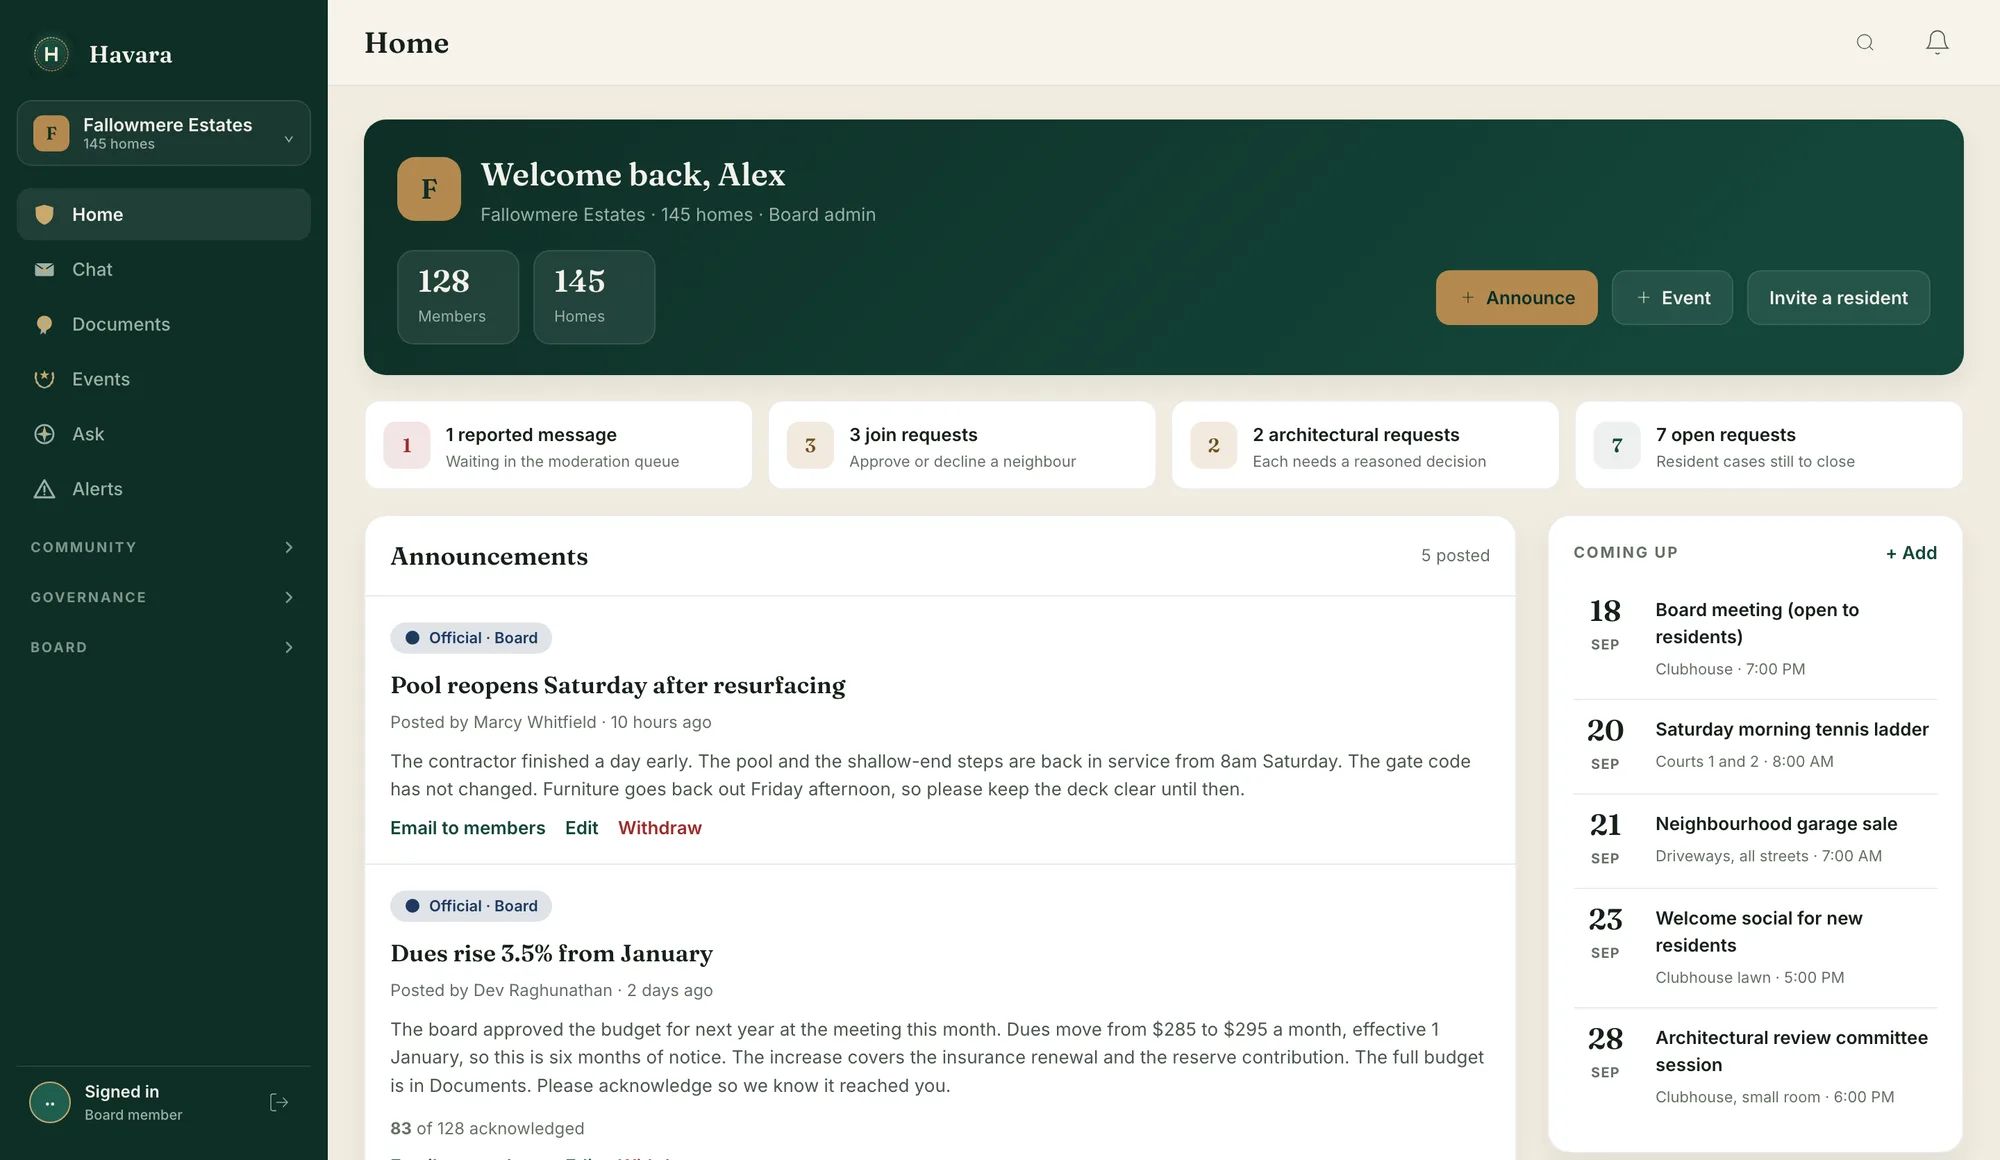
Task: Open the Board meeting event on 18 Sep
Action: 1755,639
